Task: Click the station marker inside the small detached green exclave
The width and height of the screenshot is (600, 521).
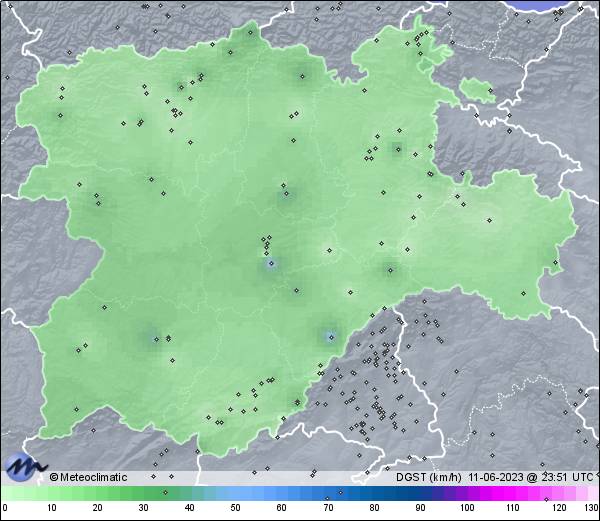Action: pyautogui.click(x=491, y=91)
